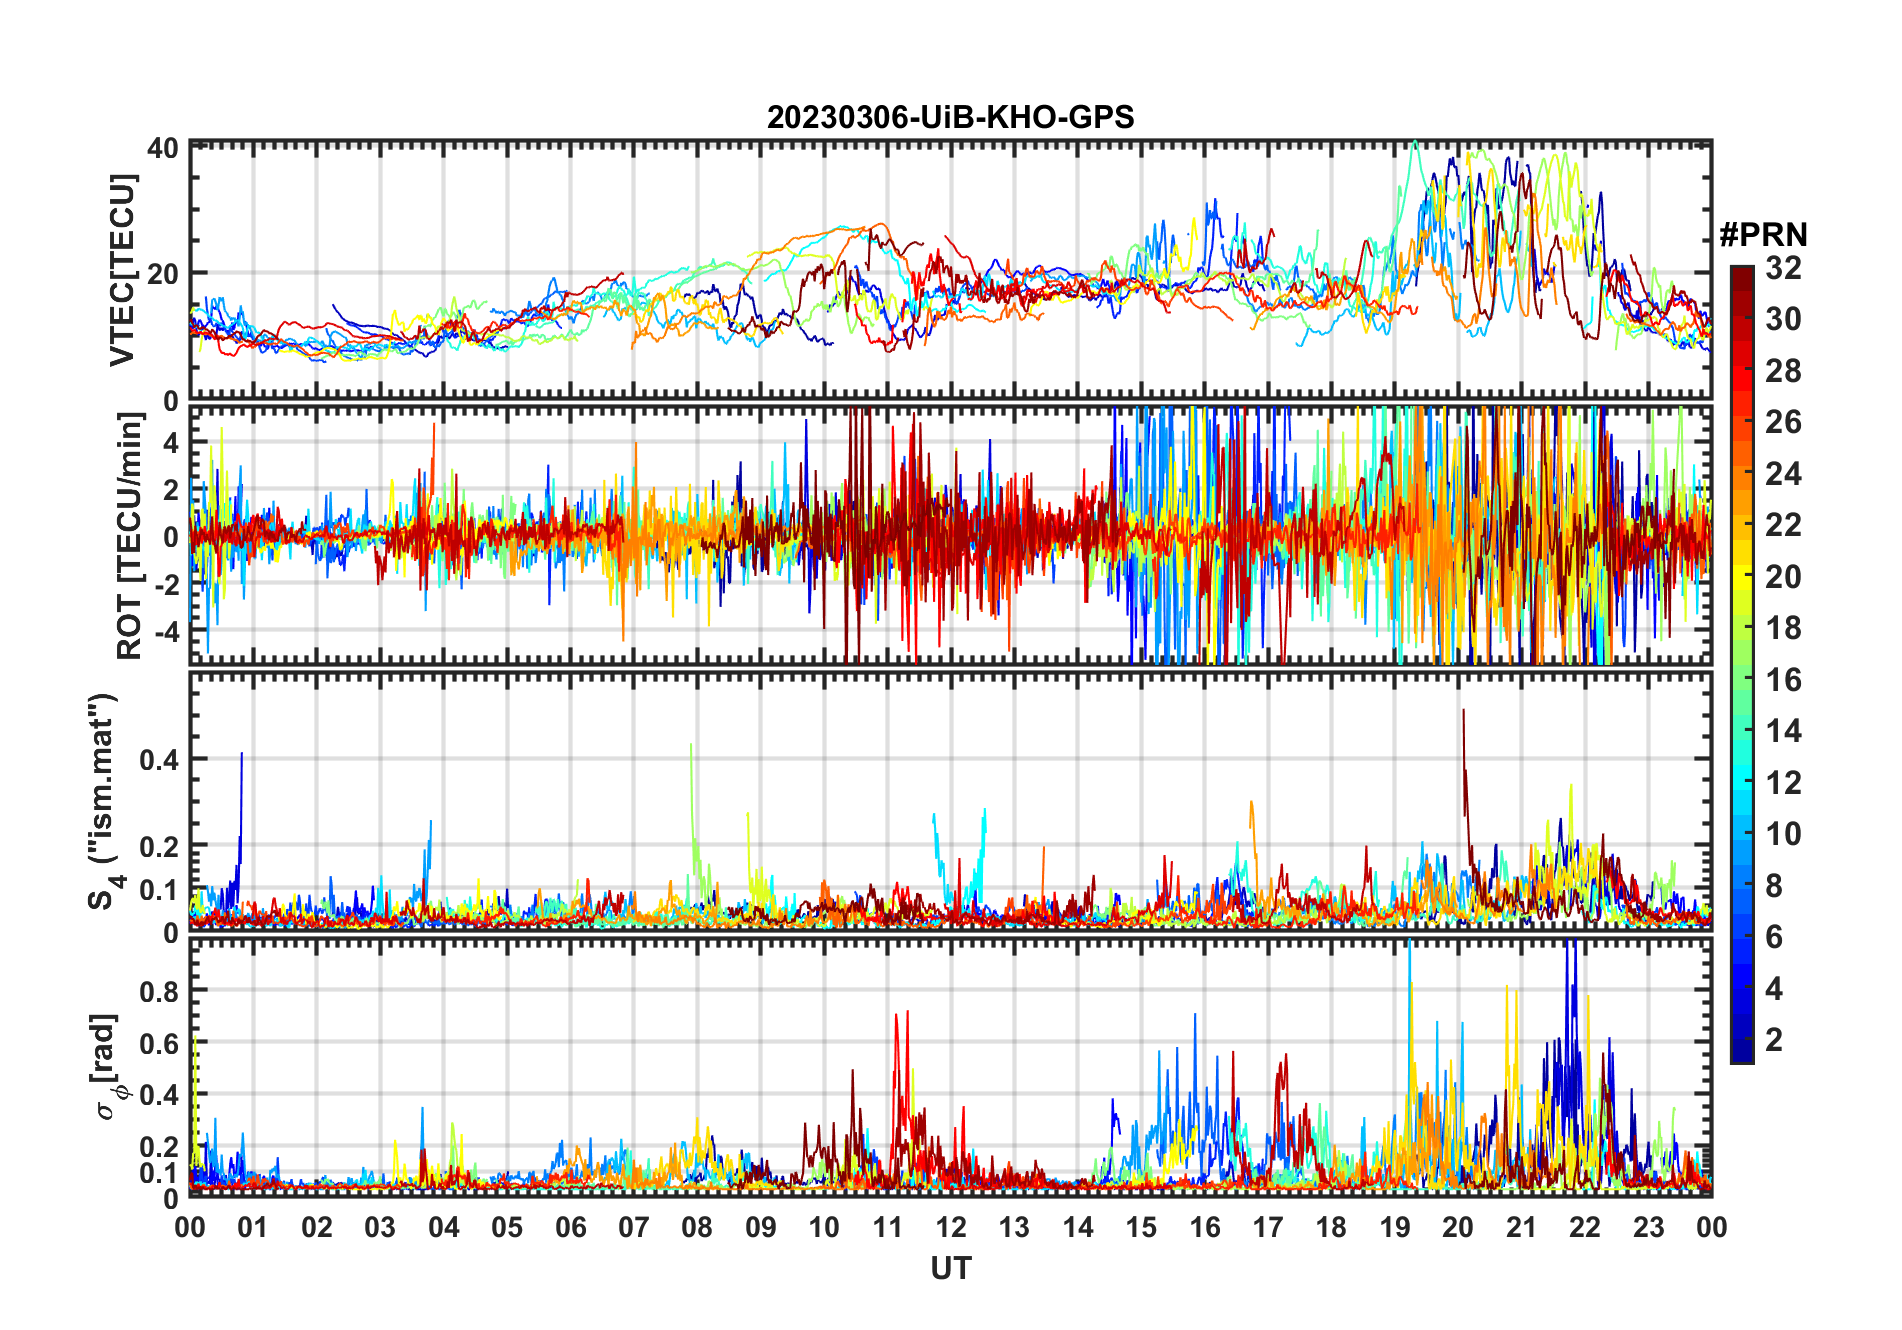The image size is (1902, 1330).
Task: Click the colorbar tick label 10
Action: pos(1783,834)
